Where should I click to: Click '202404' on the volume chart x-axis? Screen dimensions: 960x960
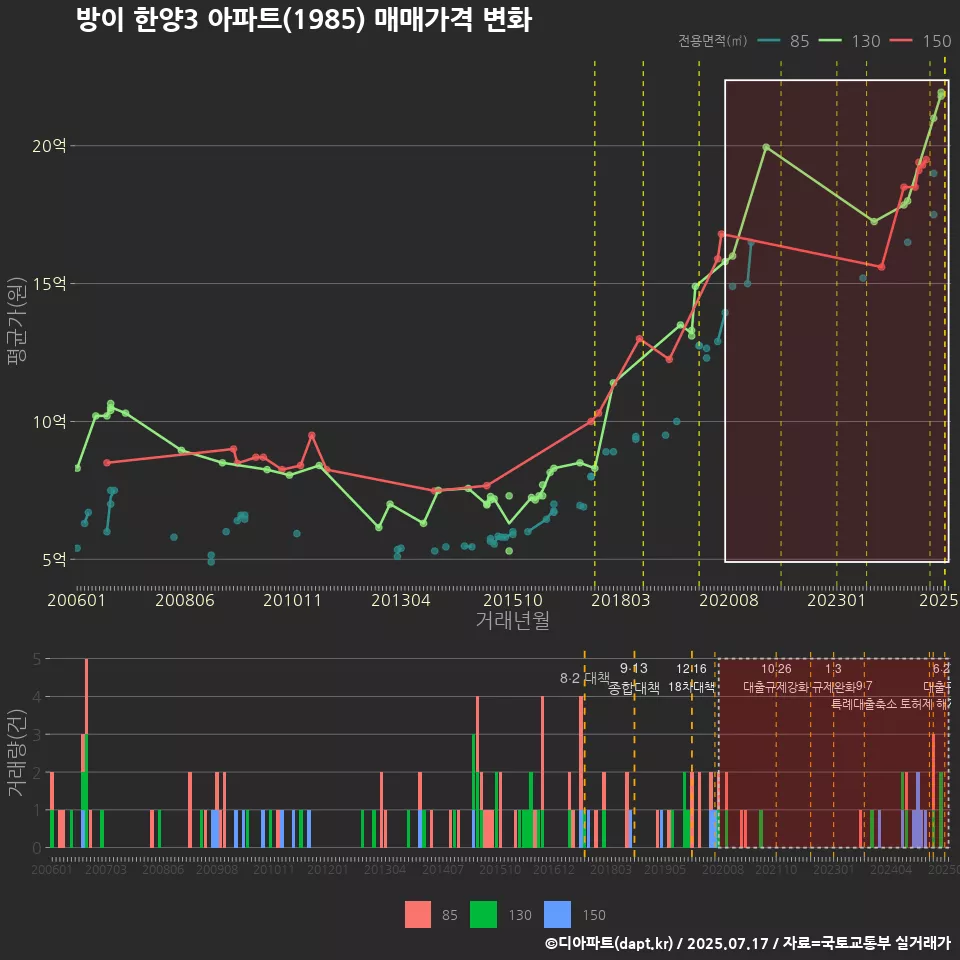[x=891, y=869]
